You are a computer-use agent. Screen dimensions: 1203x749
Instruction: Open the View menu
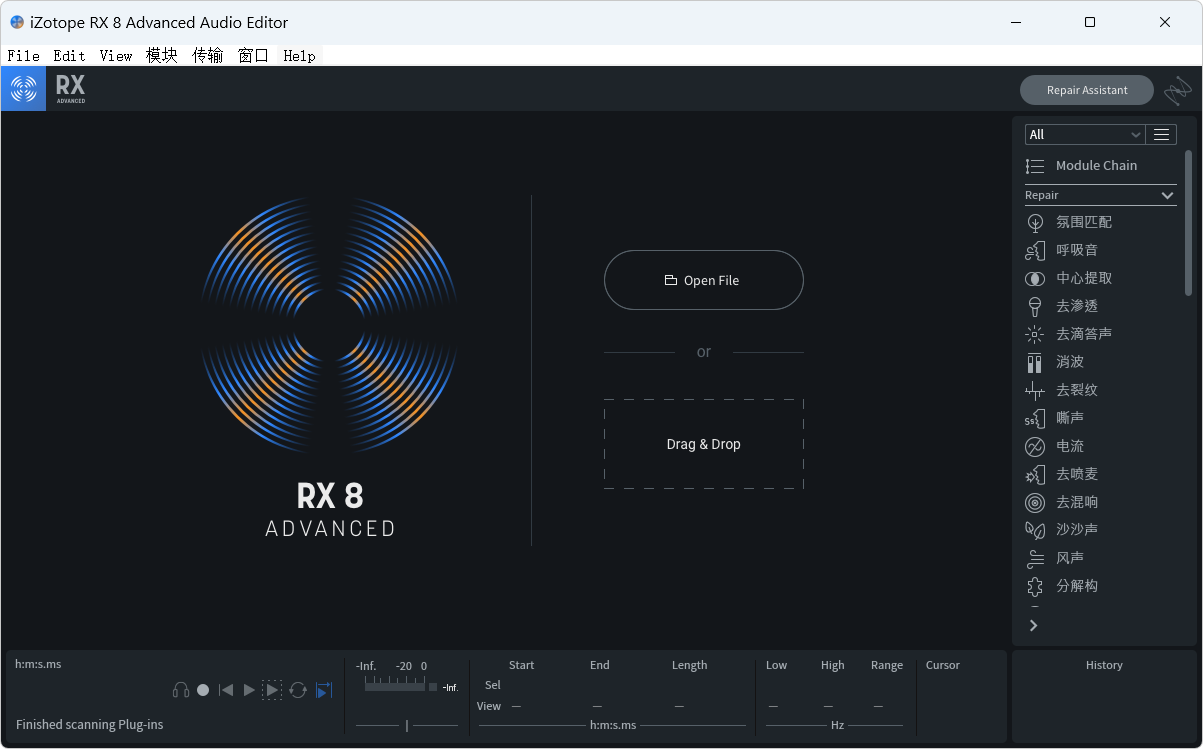click(x=116, y=56)
